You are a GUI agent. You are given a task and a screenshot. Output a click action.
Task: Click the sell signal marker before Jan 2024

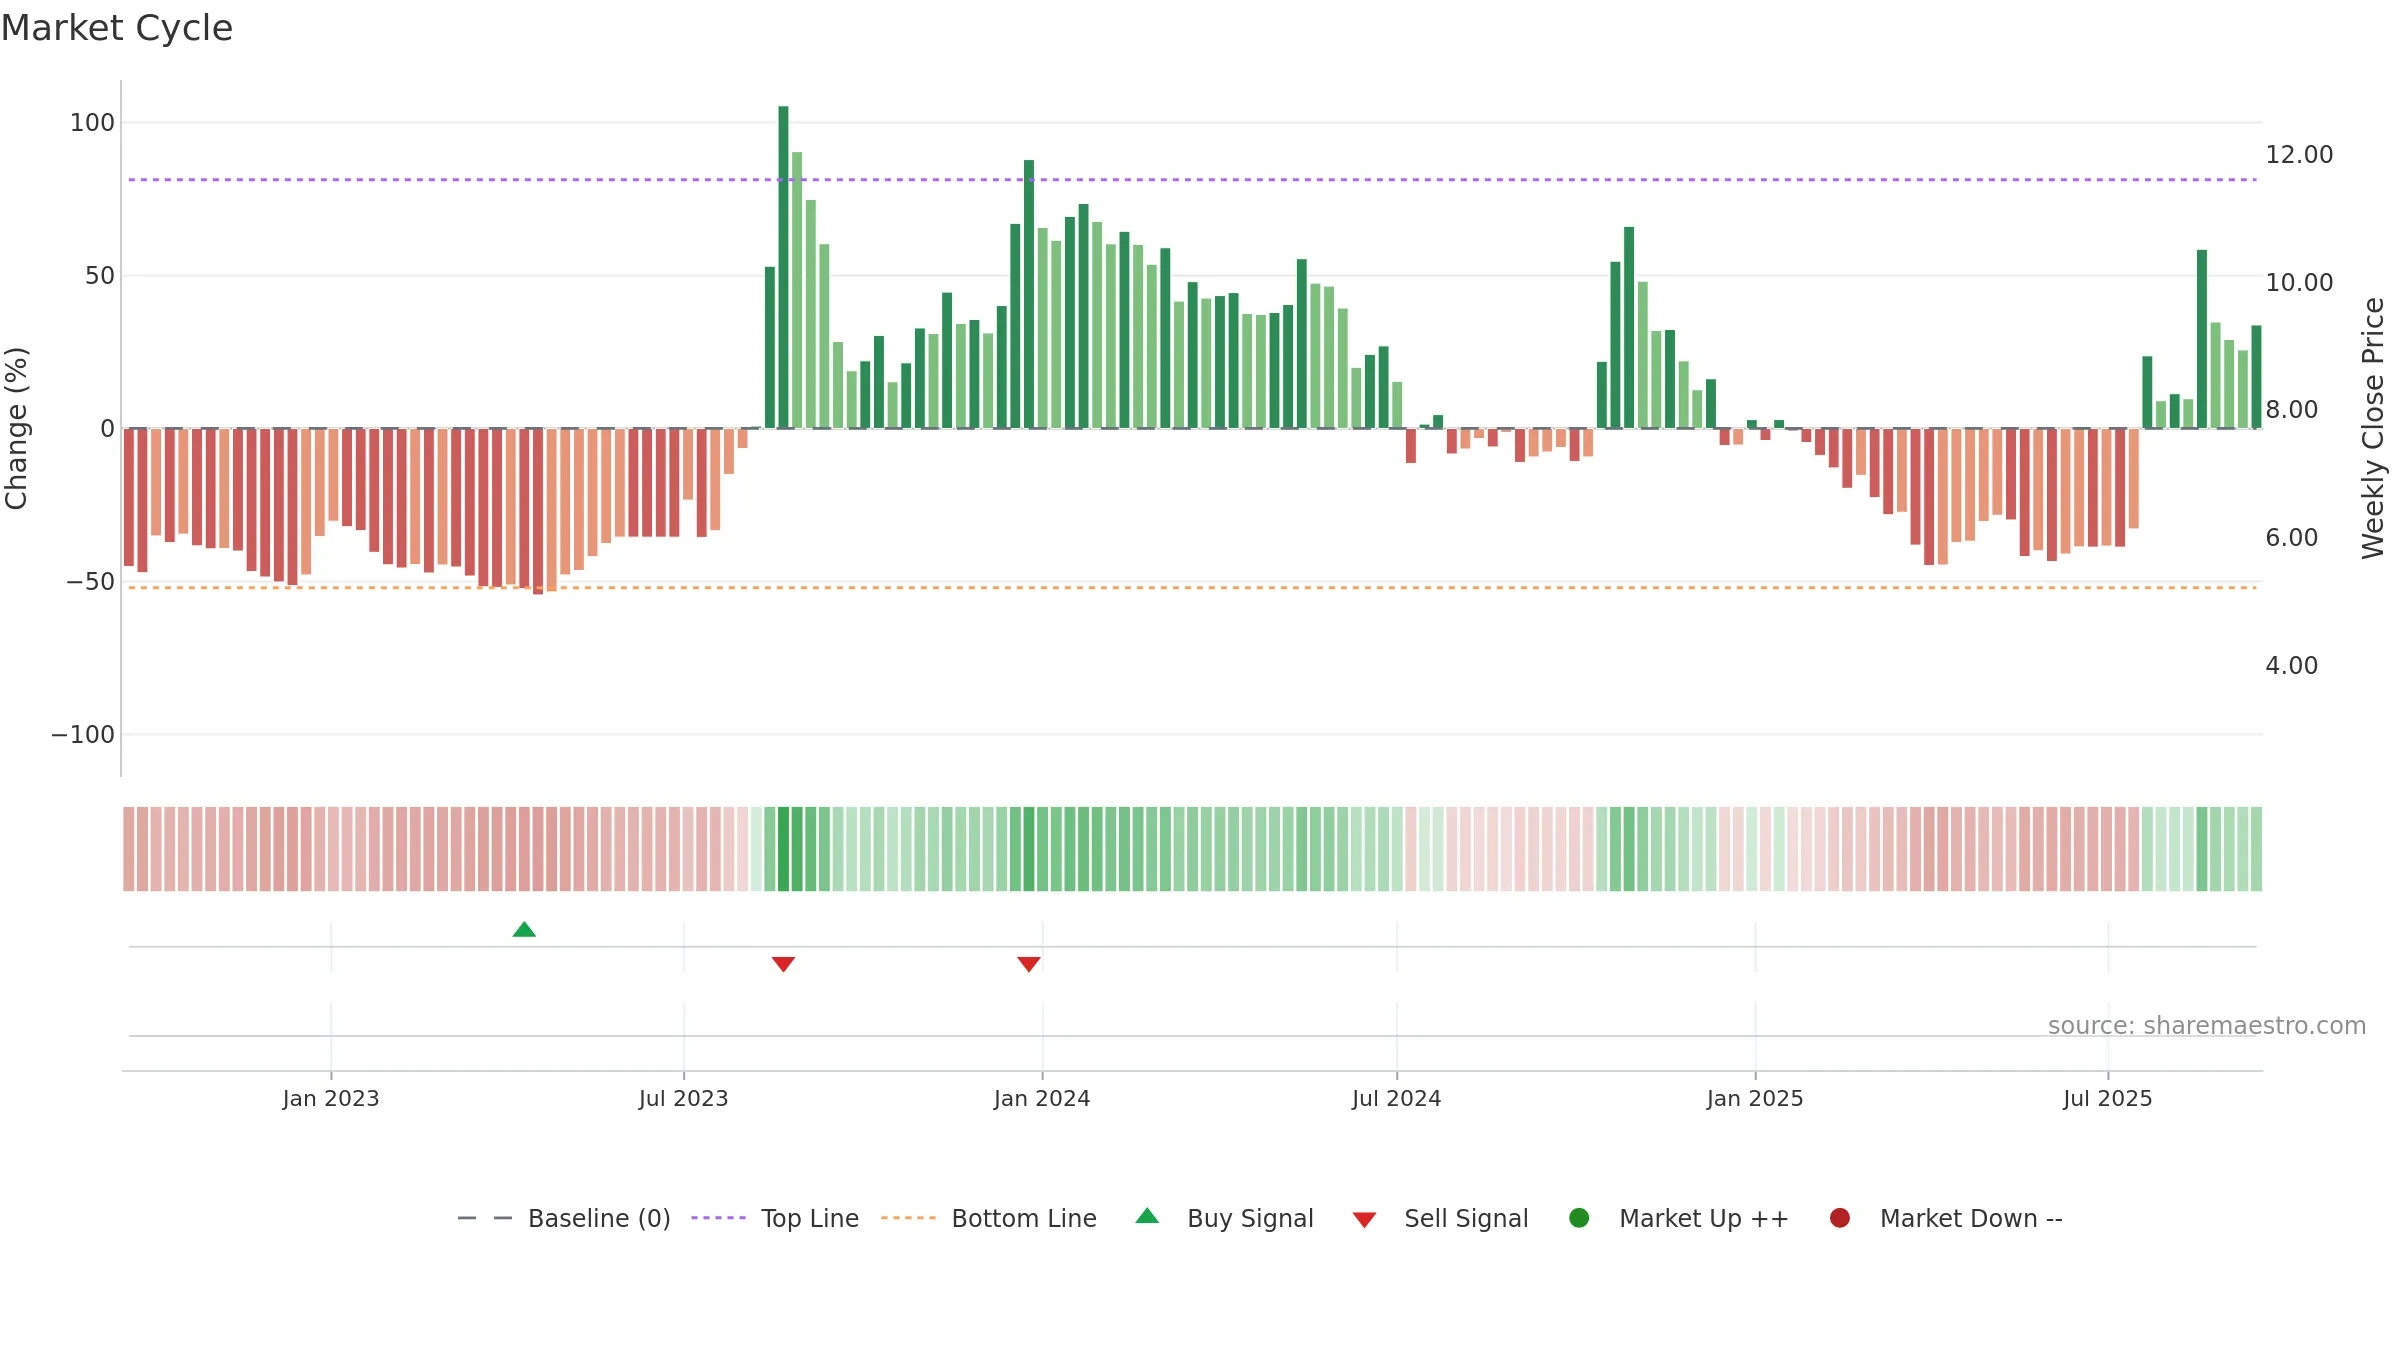1029,964
